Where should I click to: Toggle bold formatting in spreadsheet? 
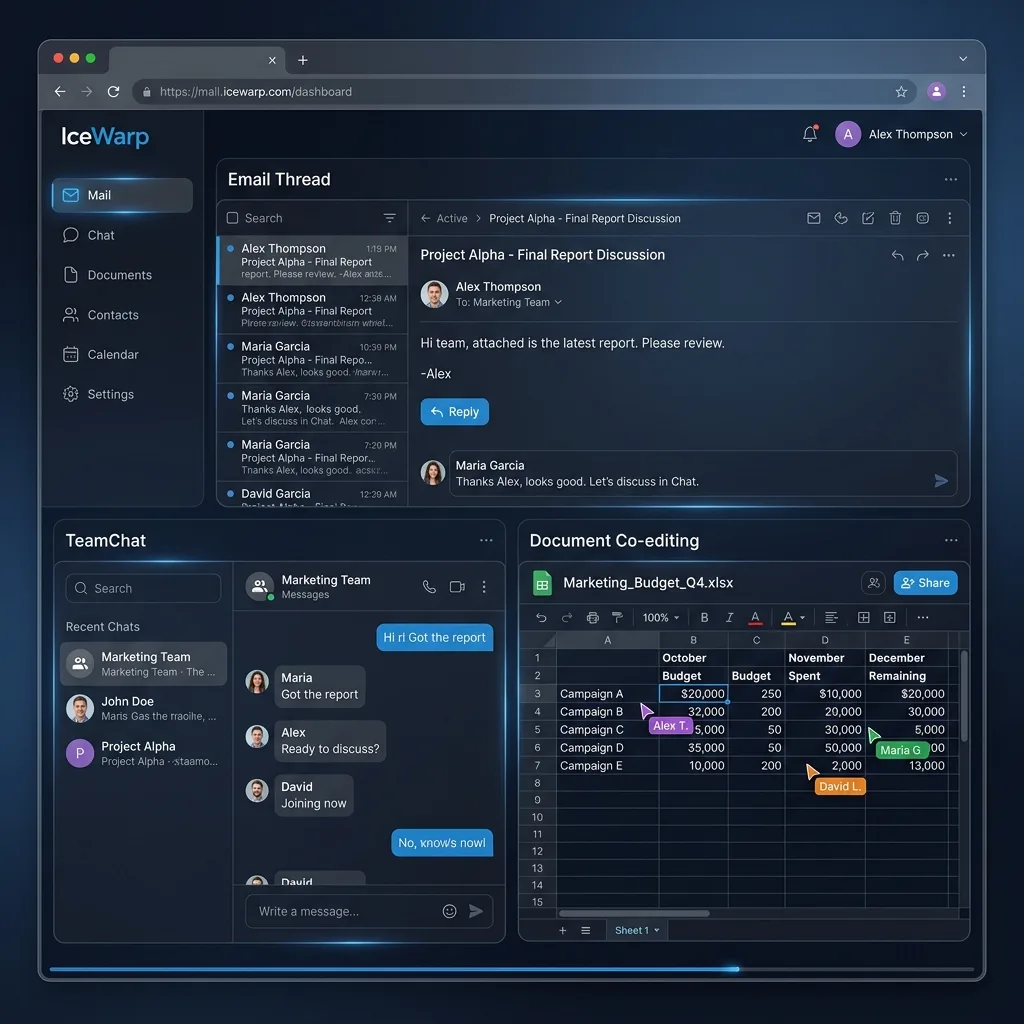(704, 617)
